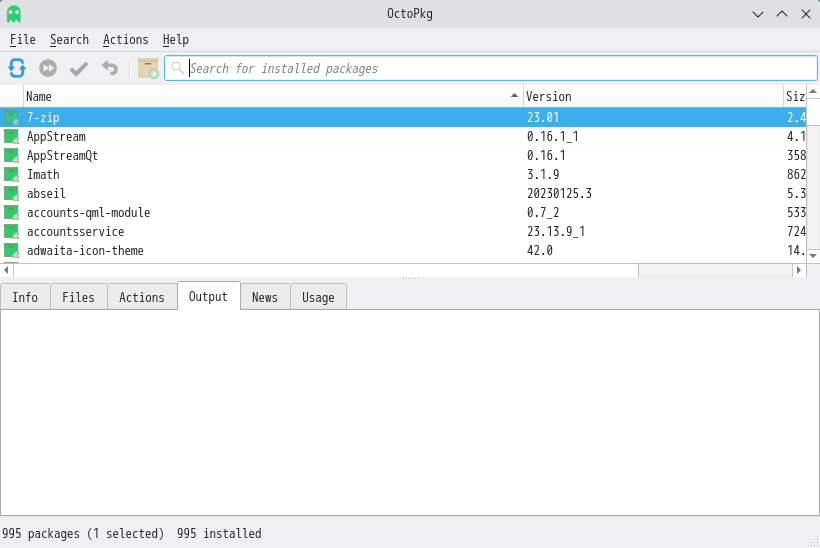Open the Usage tab
The image size is (820, 548).
(318, 297)
